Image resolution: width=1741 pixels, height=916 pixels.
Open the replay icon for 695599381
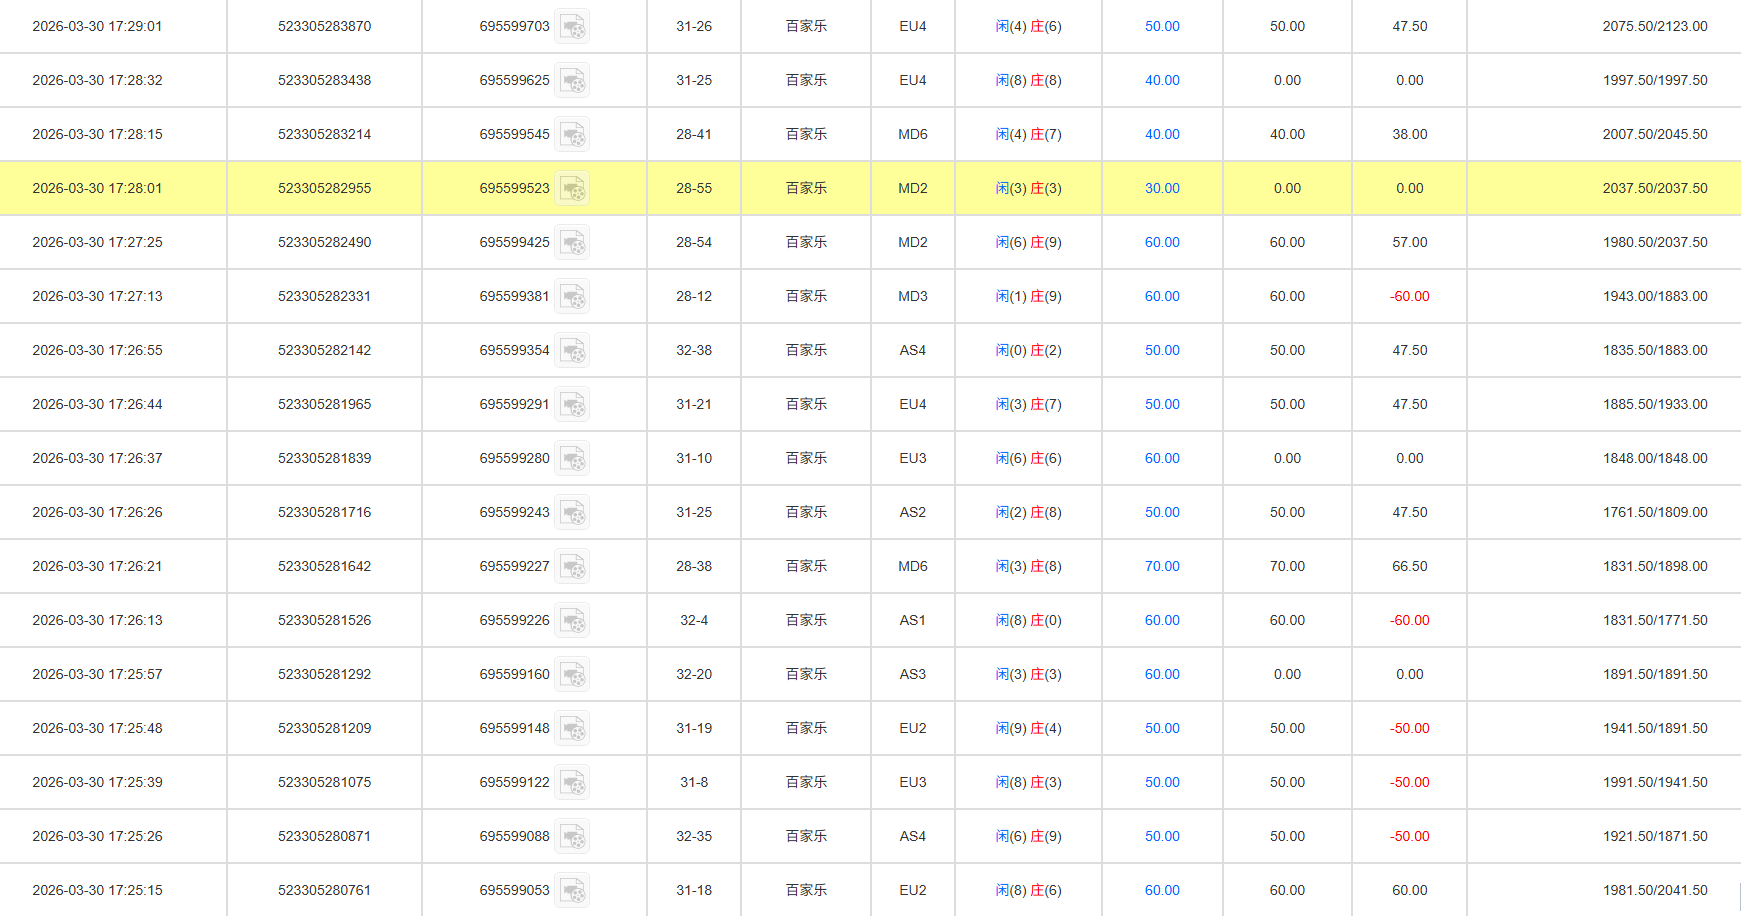[572, 296]
